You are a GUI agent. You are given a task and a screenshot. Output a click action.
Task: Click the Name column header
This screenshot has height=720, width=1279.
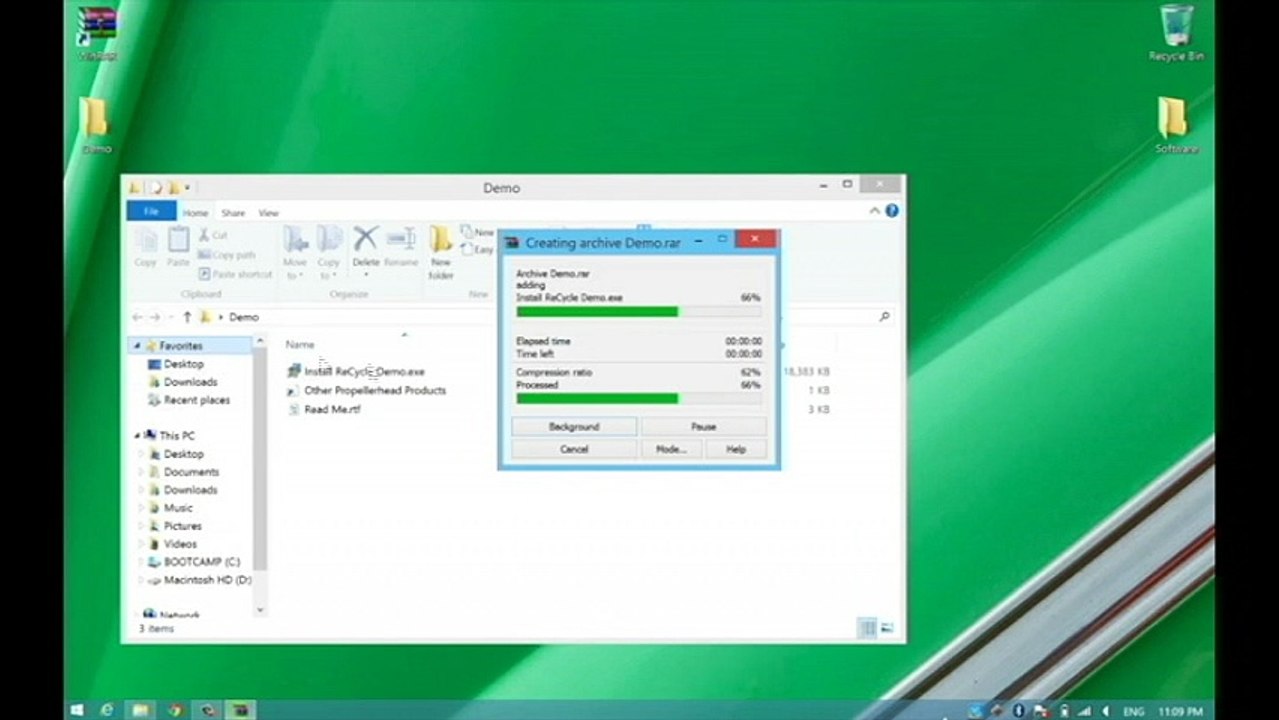point(300,344)
